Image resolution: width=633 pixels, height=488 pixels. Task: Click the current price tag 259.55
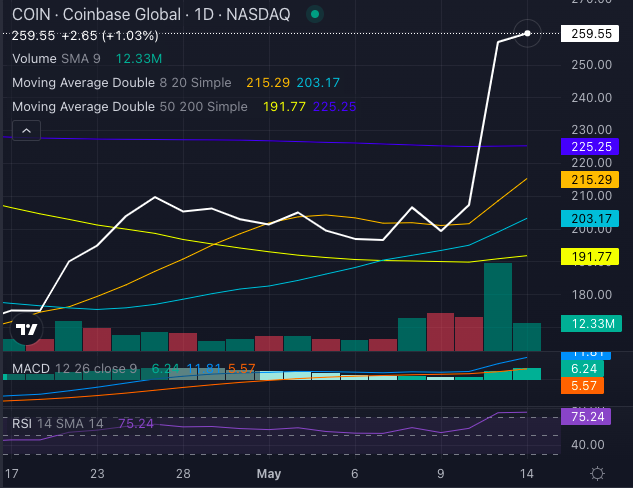[590, 34]
